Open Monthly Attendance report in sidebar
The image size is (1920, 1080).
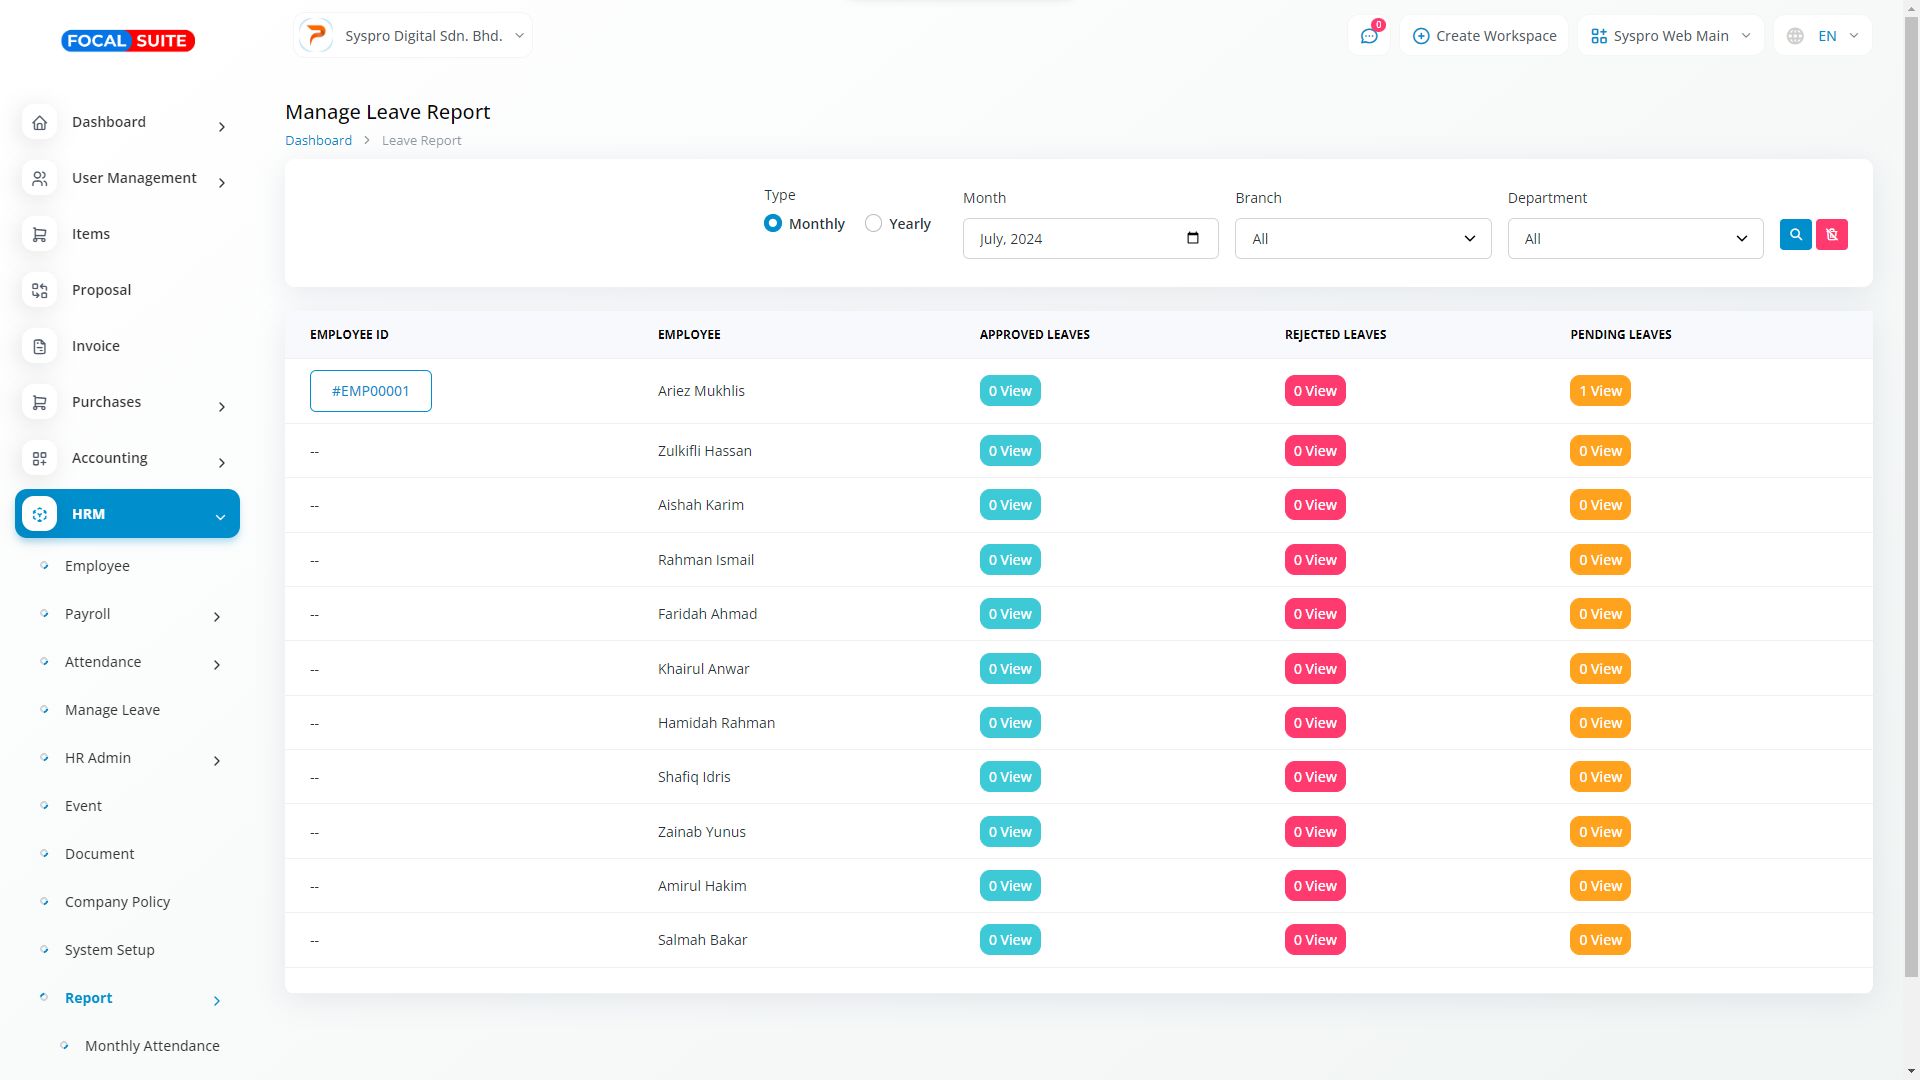[152, 1046]
